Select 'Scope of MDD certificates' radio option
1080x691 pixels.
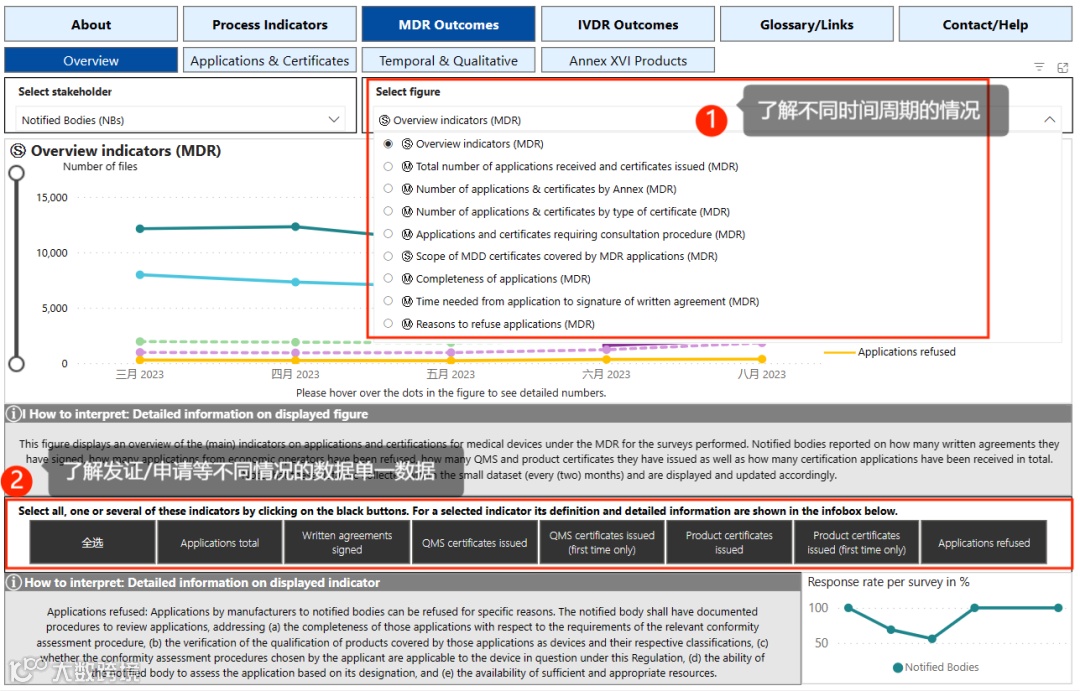(388, 256)
